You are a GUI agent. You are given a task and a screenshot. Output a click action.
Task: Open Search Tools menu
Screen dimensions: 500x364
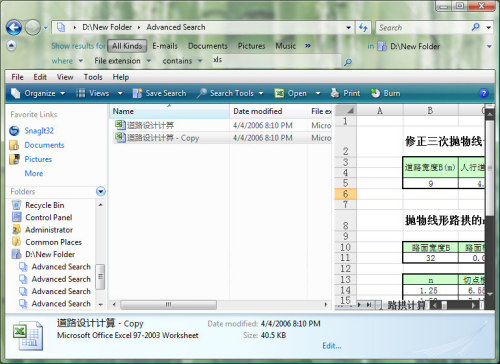pyautogui.click(x=230, y=93)
